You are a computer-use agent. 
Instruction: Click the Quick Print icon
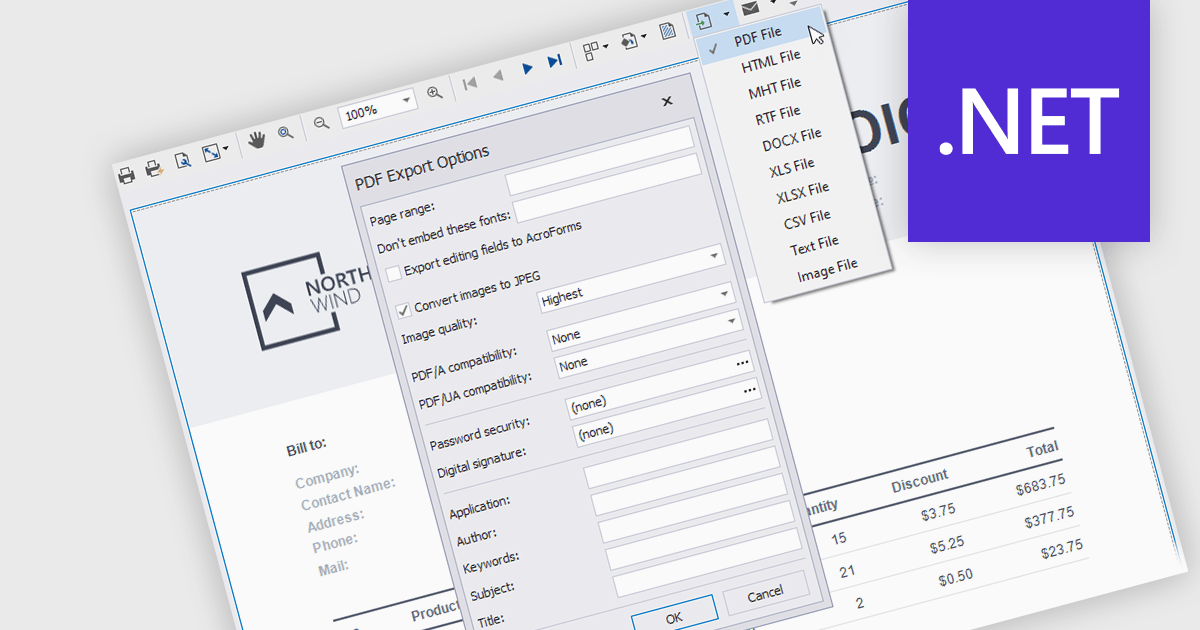pyautogui.click(x=154, y=169)
